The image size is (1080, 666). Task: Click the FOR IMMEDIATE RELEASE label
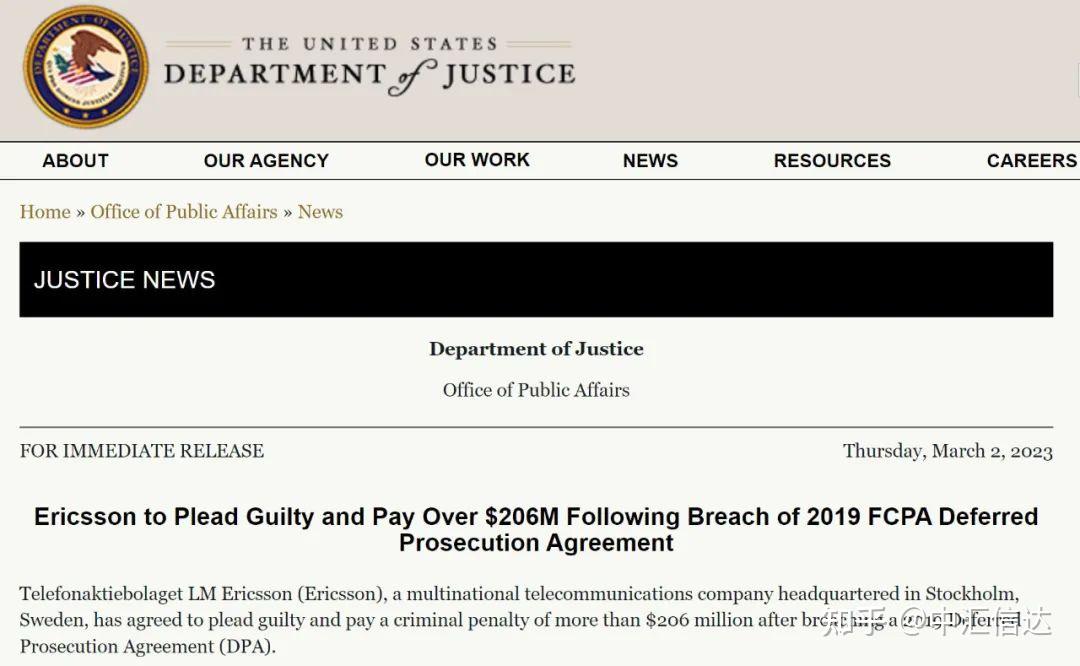pos(142,451)
